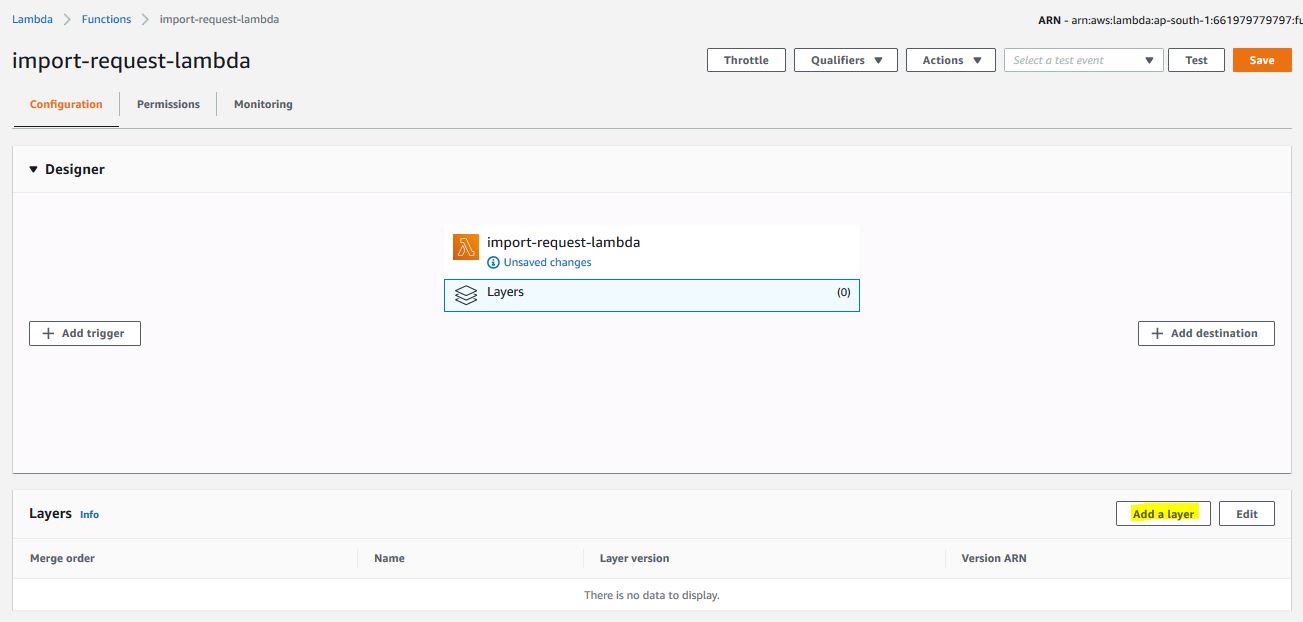The width and height of the screenshot is (1303, 622).
Task: Collapse the Designer section triangle
Action: click(x=33, y=170)
